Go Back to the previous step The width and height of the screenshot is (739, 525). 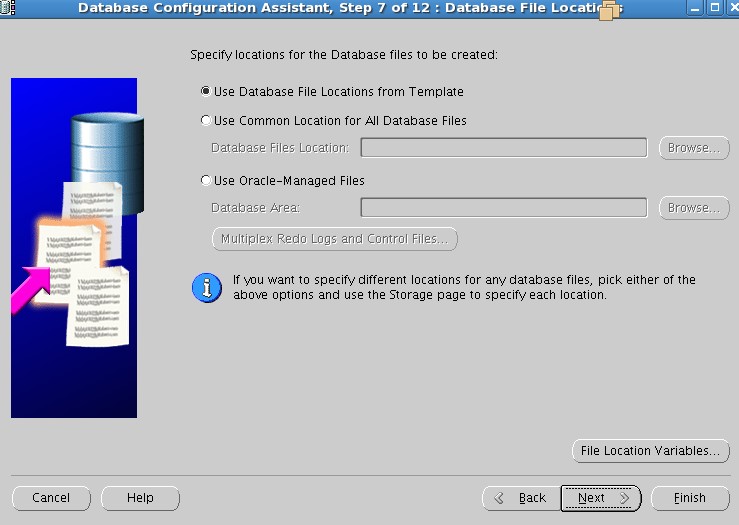(521, 498)
